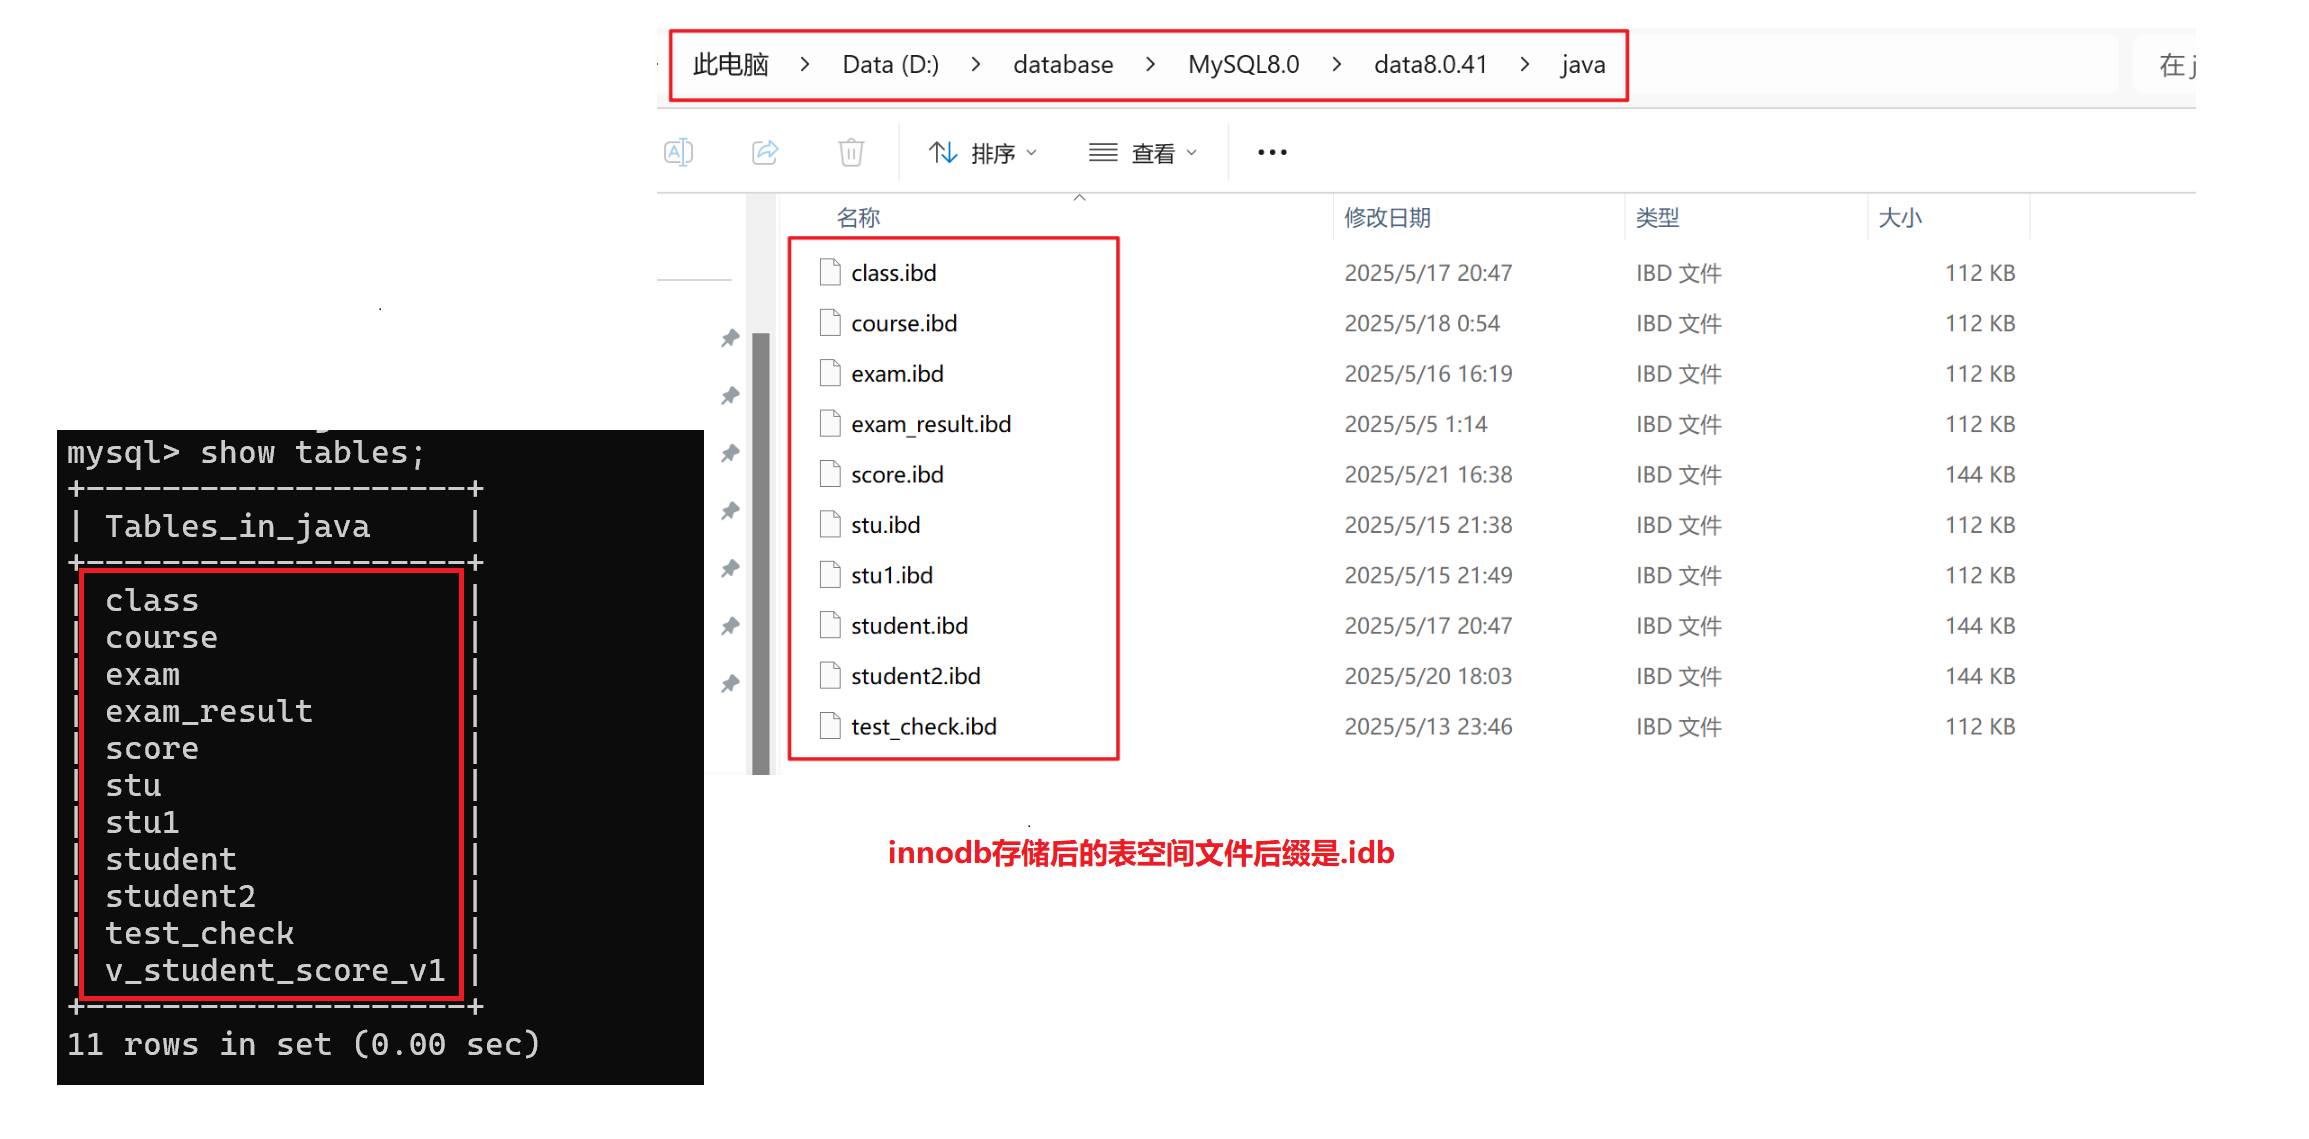The image size is (2309, 1139).
Task: Click file icon next to test_check.ibd
Action: (x=829, y=726)
